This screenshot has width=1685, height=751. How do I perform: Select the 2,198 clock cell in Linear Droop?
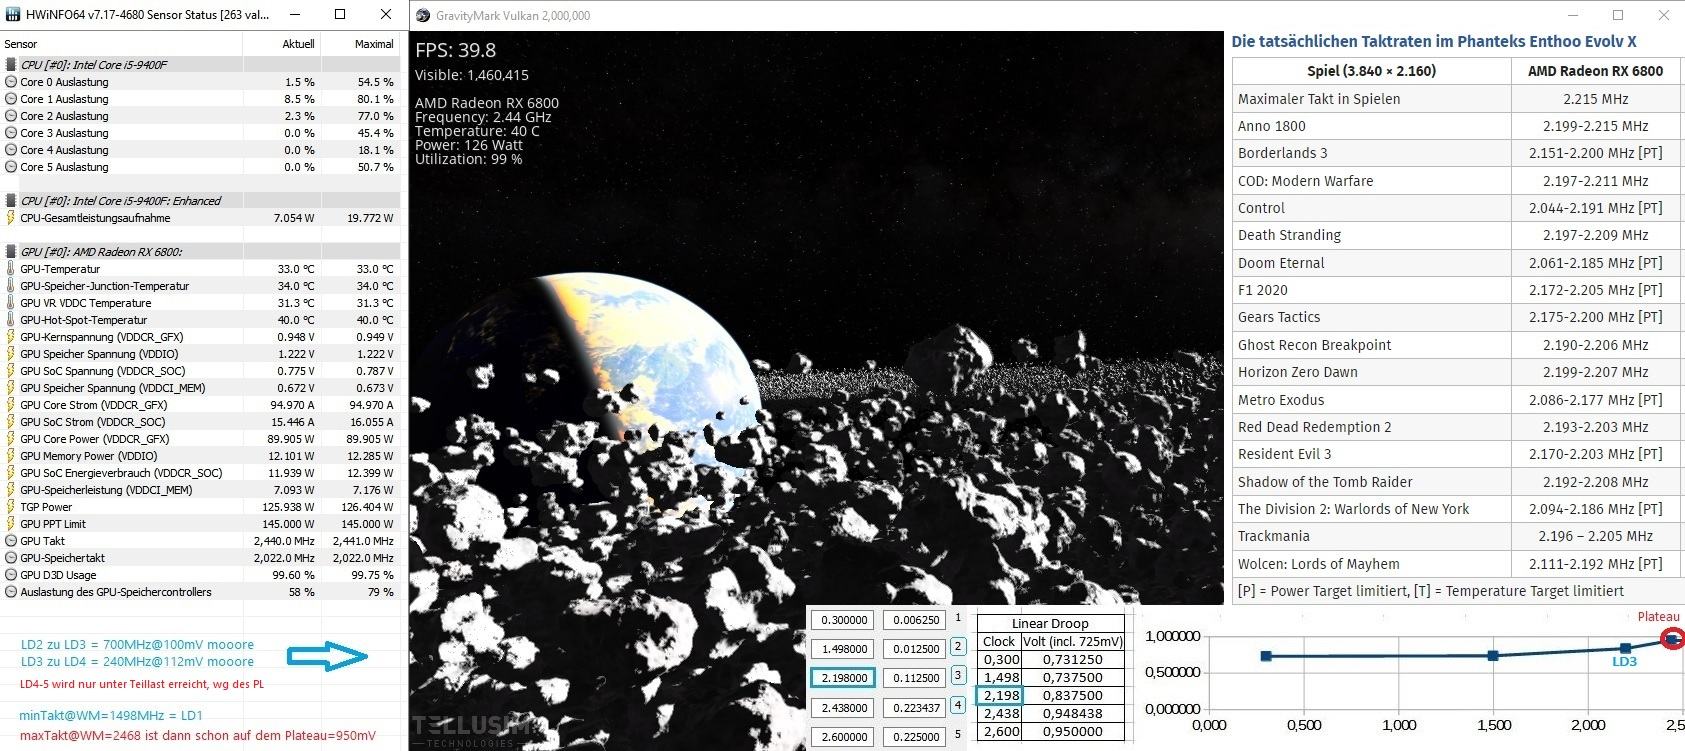pos(999,695)
